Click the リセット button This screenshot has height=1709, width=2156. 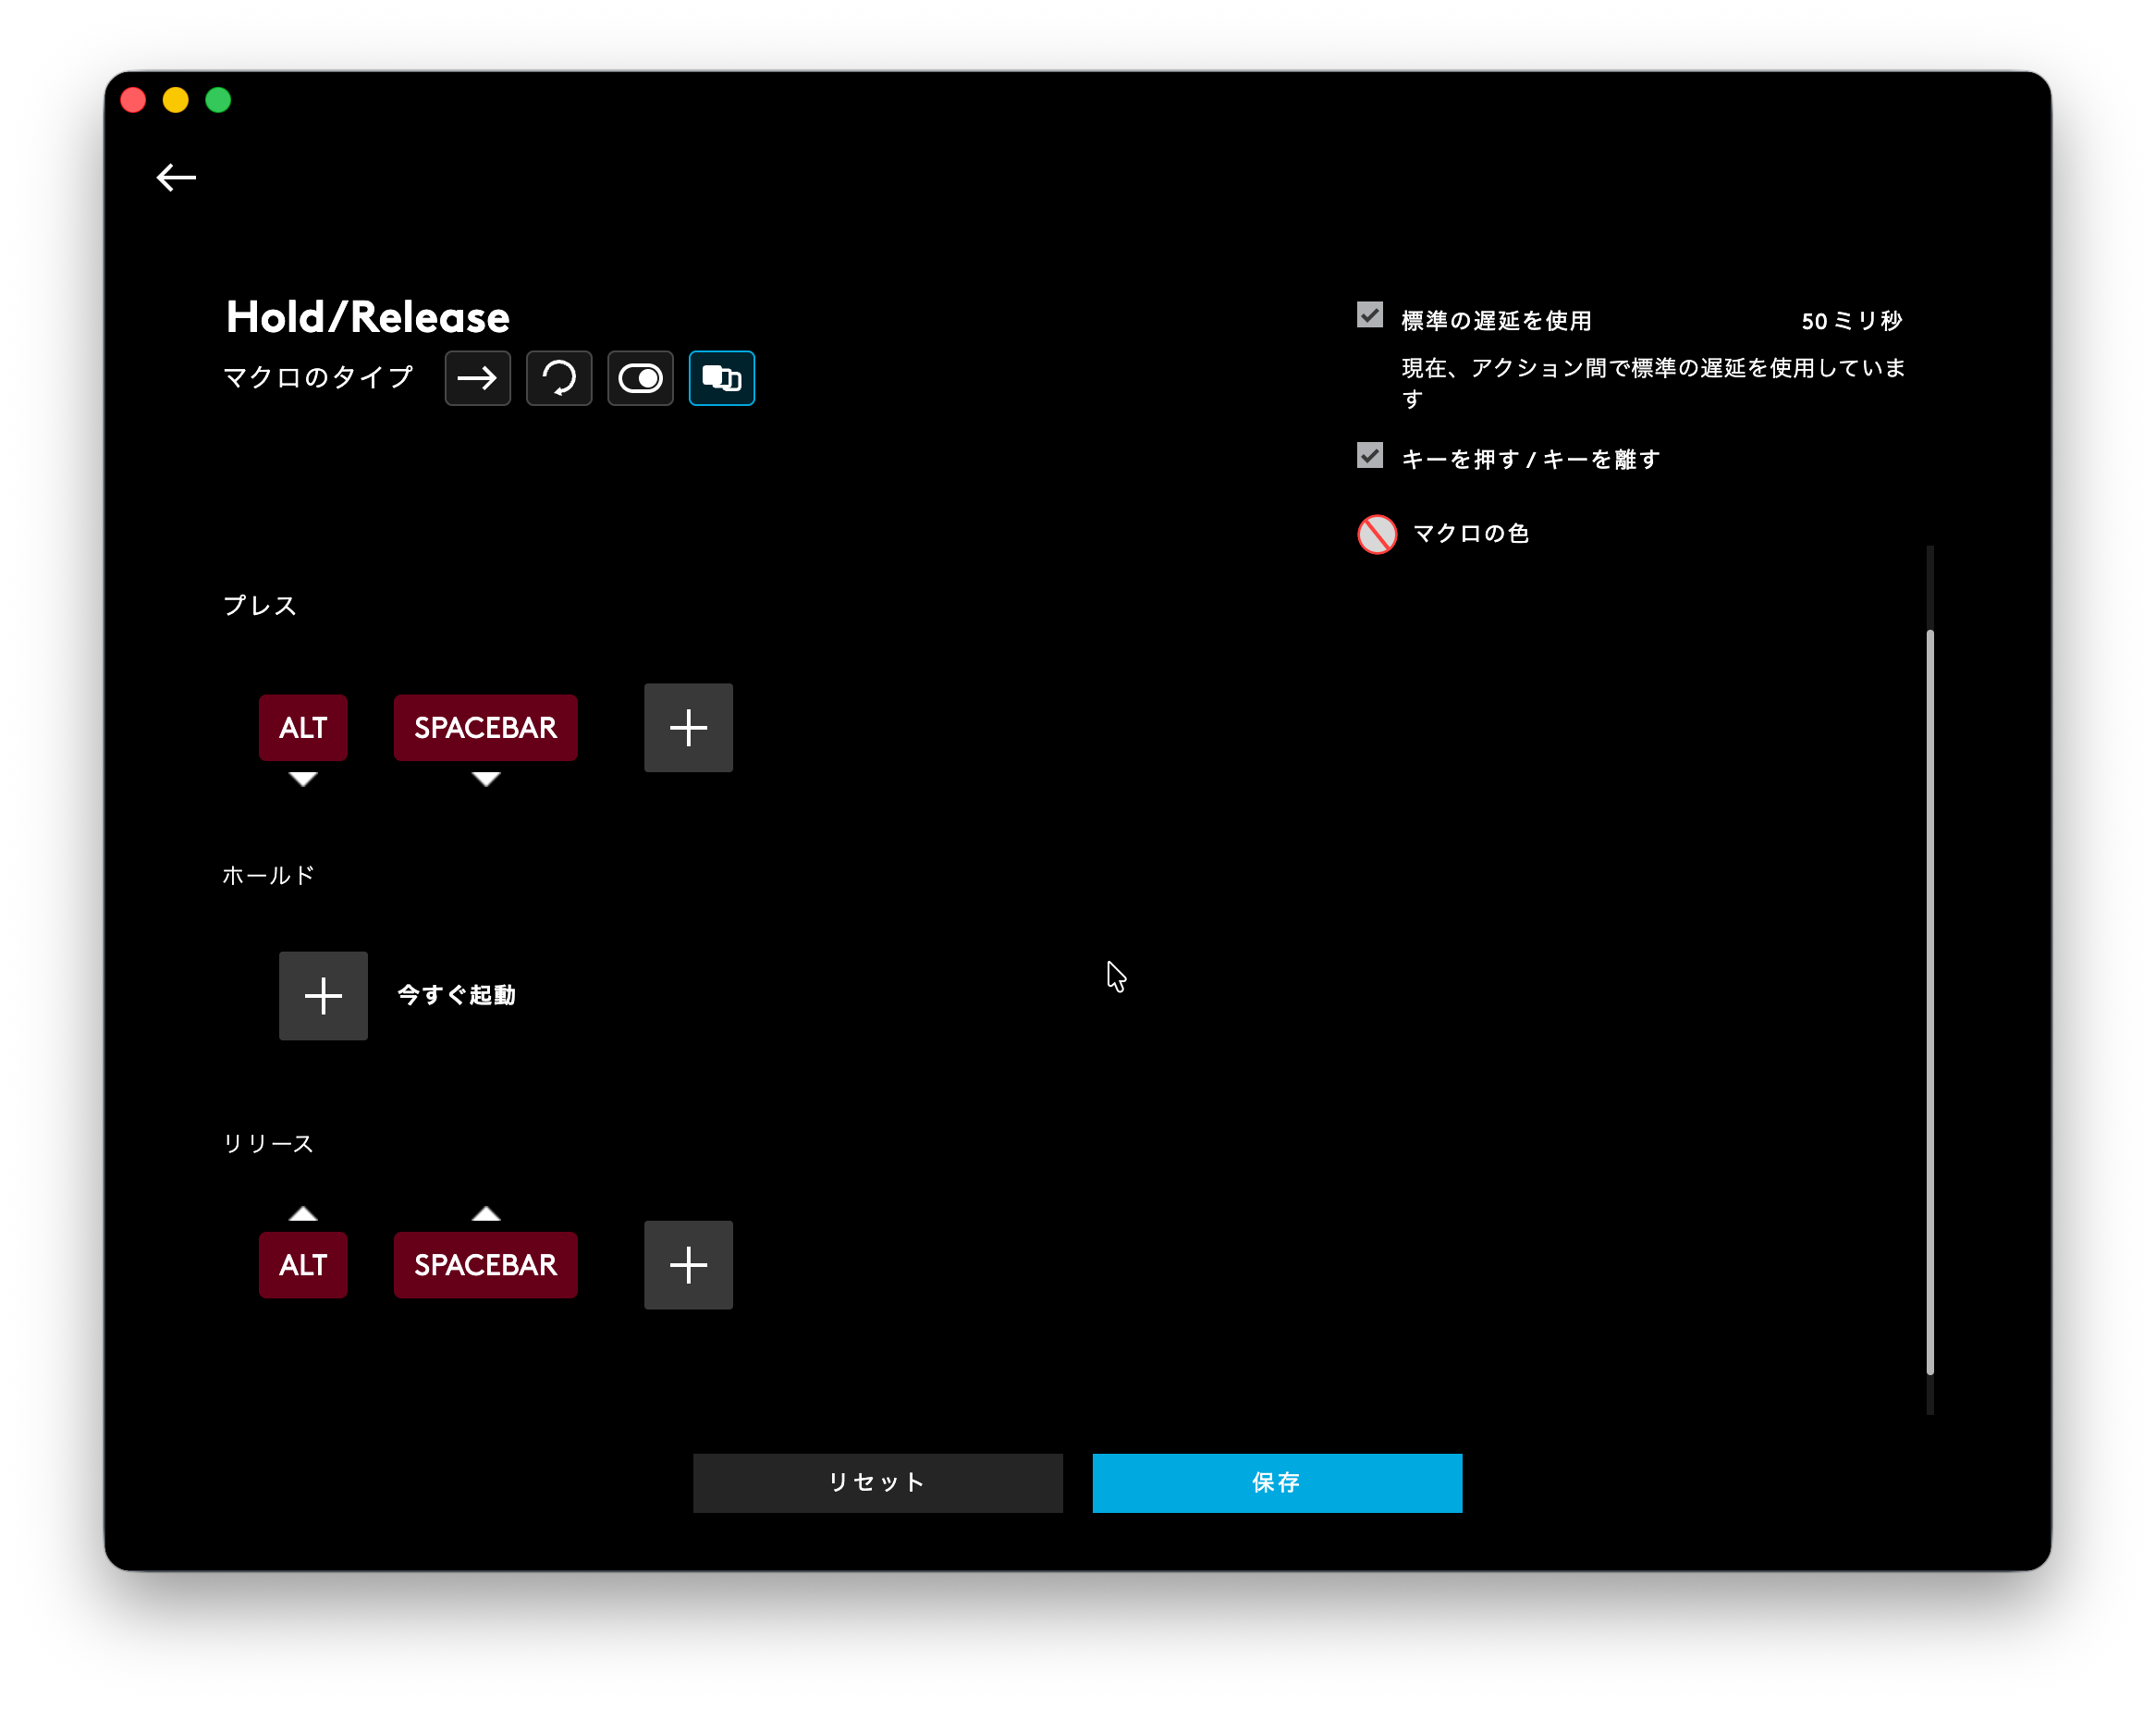coord(877,1483)
